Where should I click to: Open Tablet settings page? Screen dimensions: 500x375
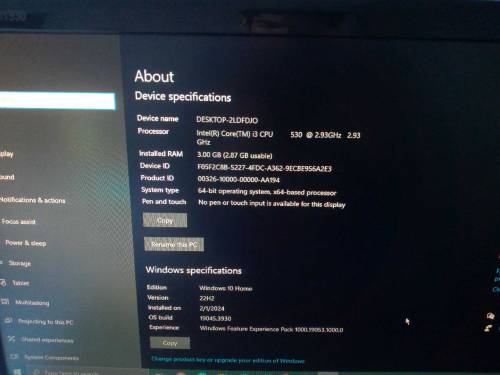[21, 283]
